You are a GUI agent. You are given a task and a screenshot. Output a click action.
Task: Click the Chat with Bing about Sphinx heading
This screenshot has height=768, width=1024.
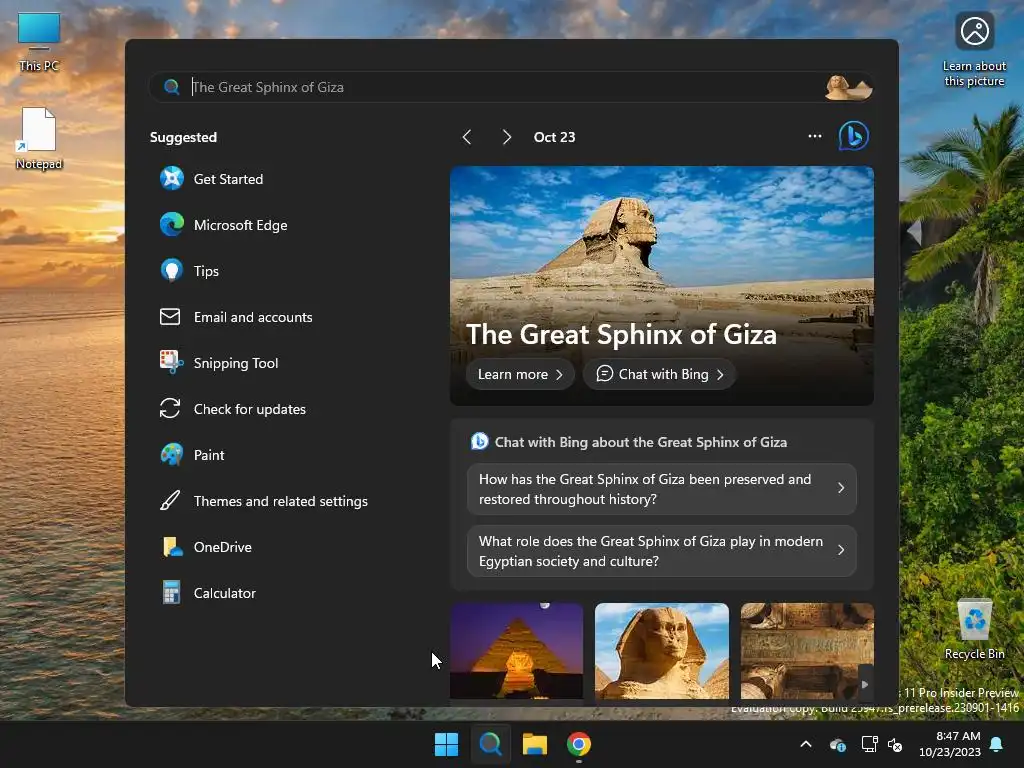click(x=641, y=442)
